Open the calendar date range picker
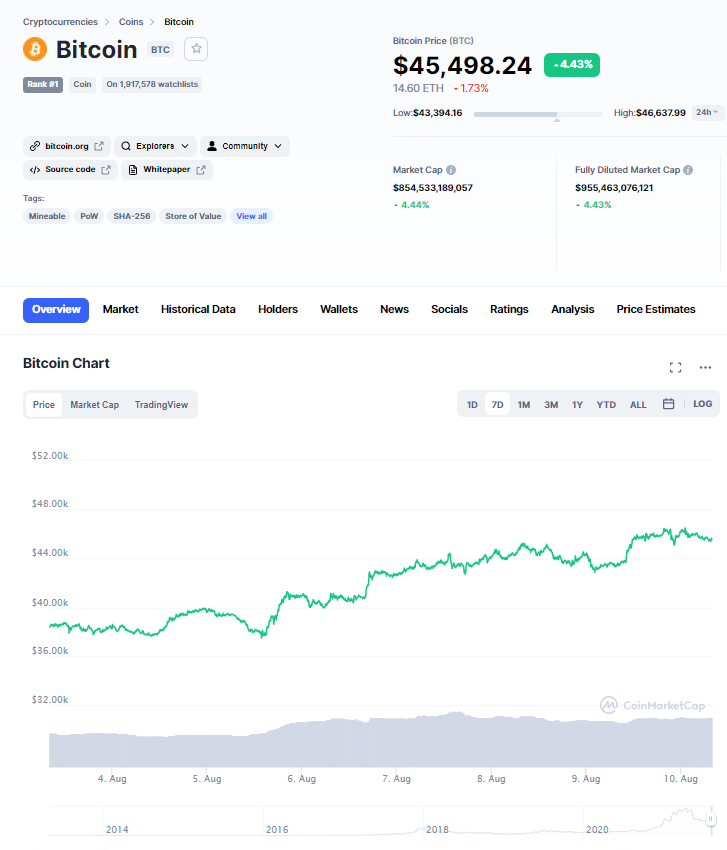This screenshot has width=727, height=850. [x=668, y=404]
